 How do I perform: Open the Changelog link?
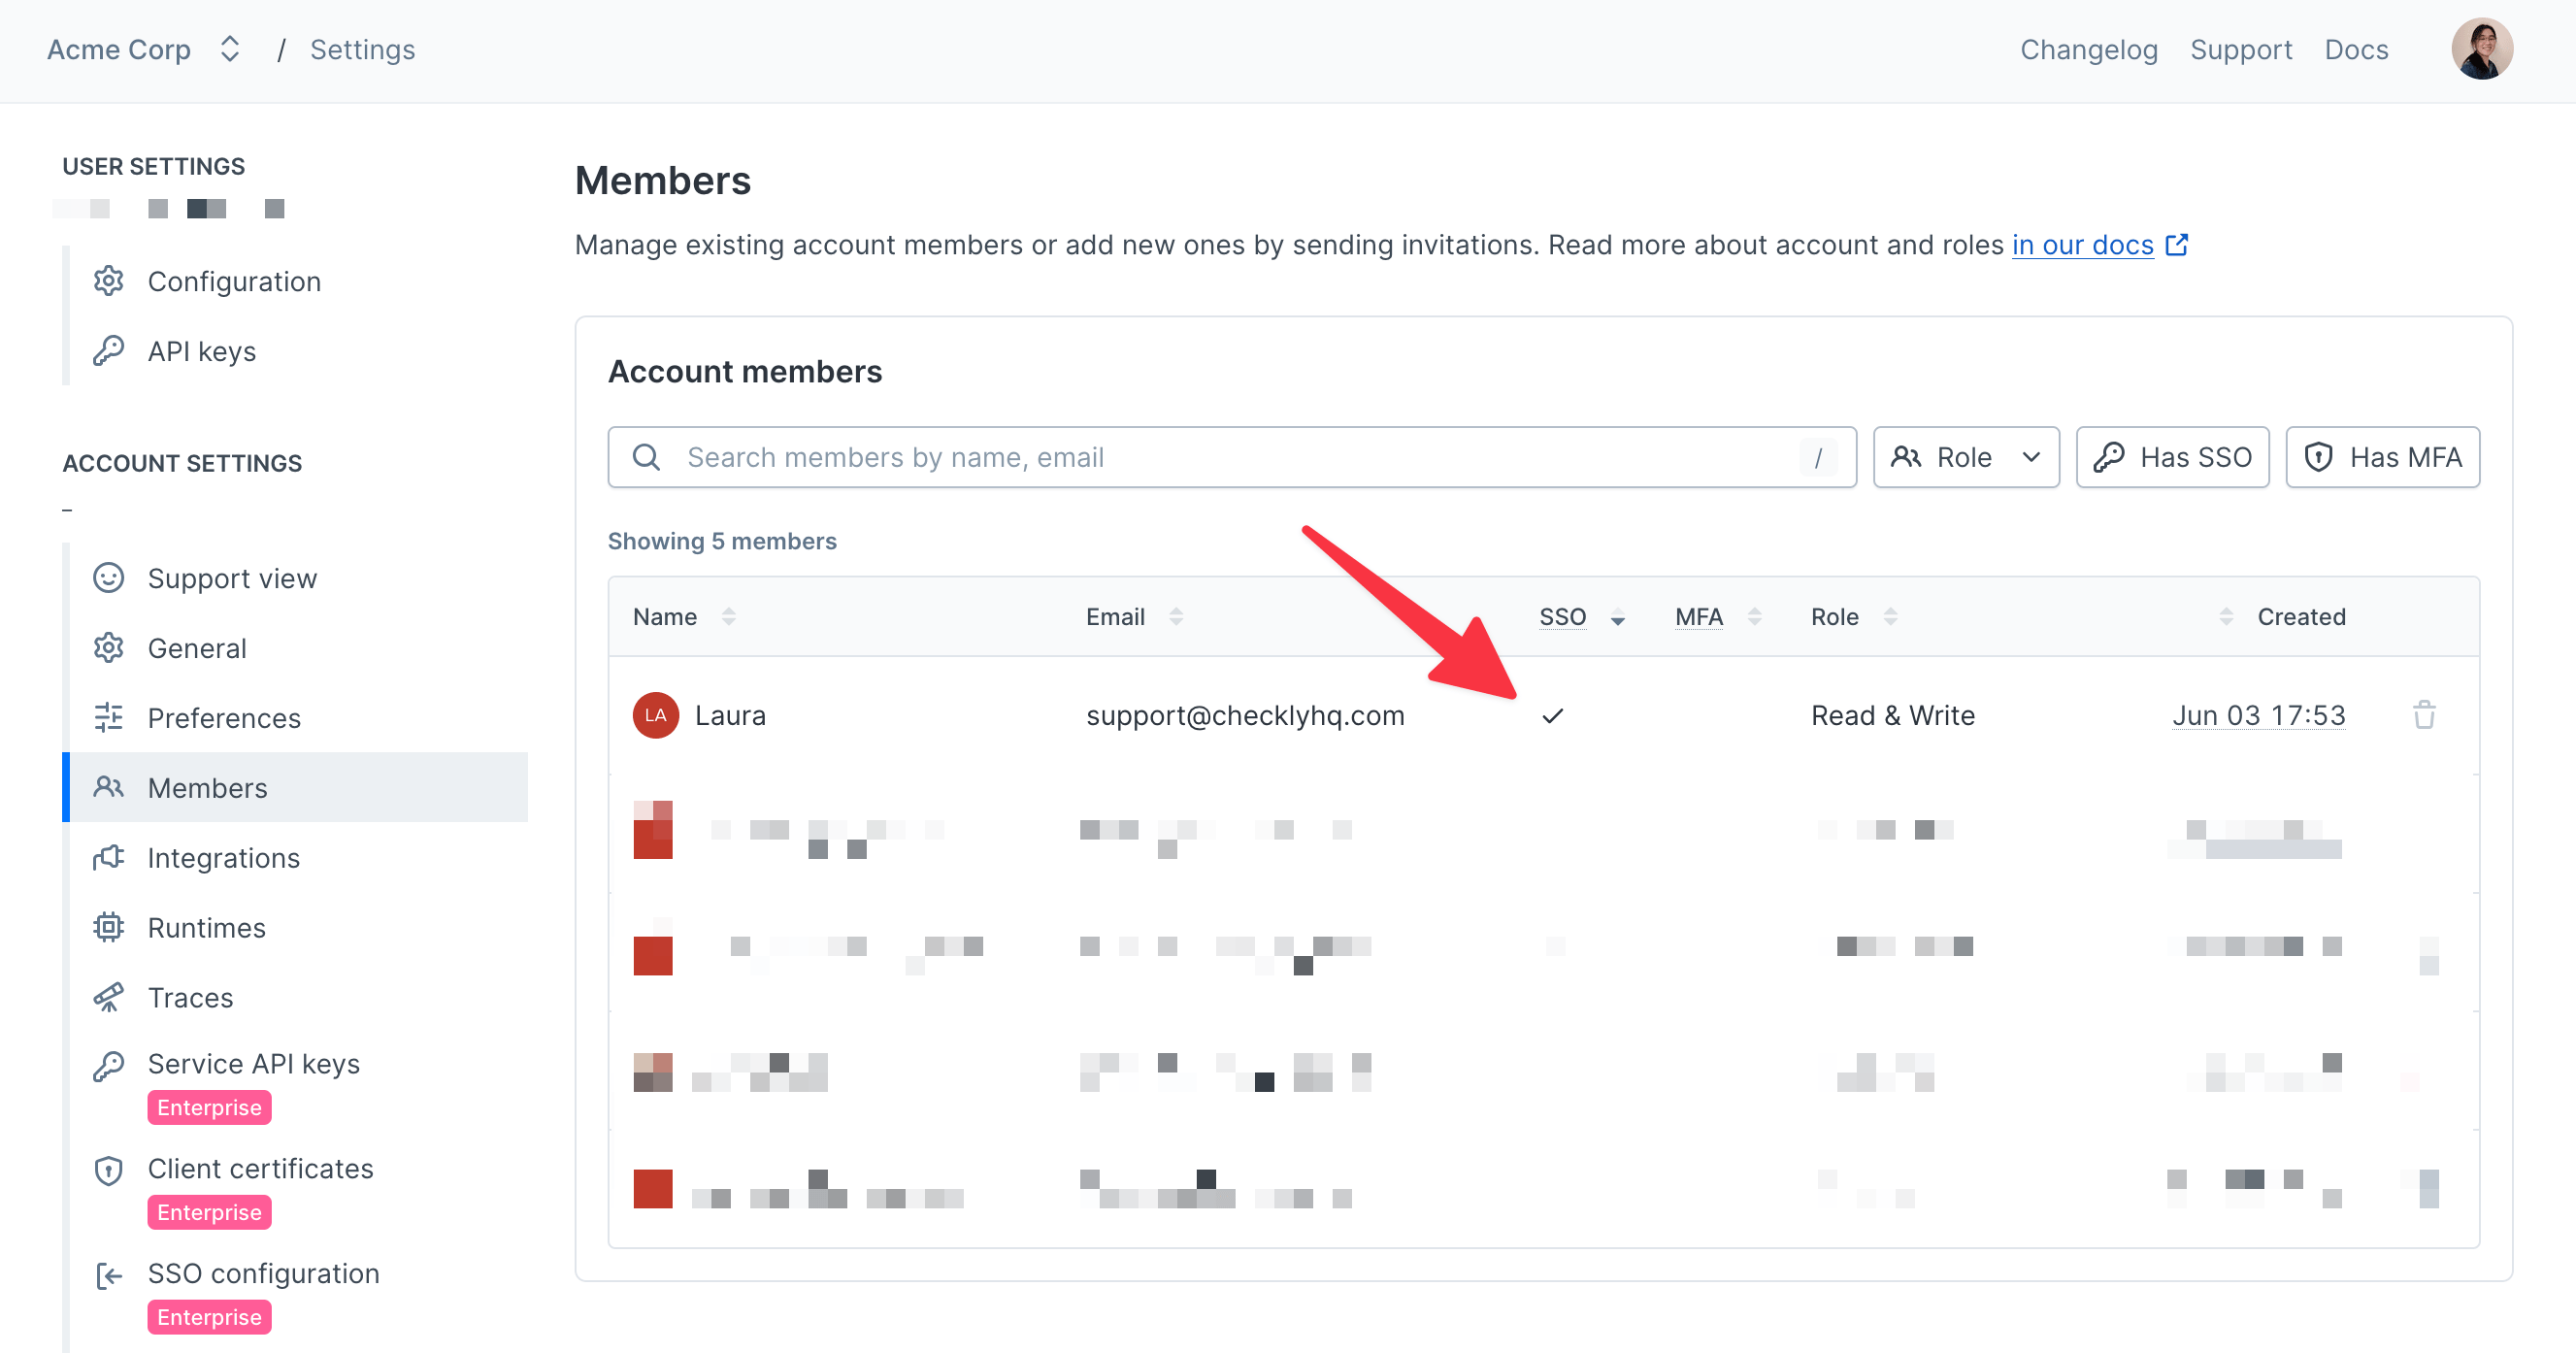pyautogui.click(x=2088, y=49)
